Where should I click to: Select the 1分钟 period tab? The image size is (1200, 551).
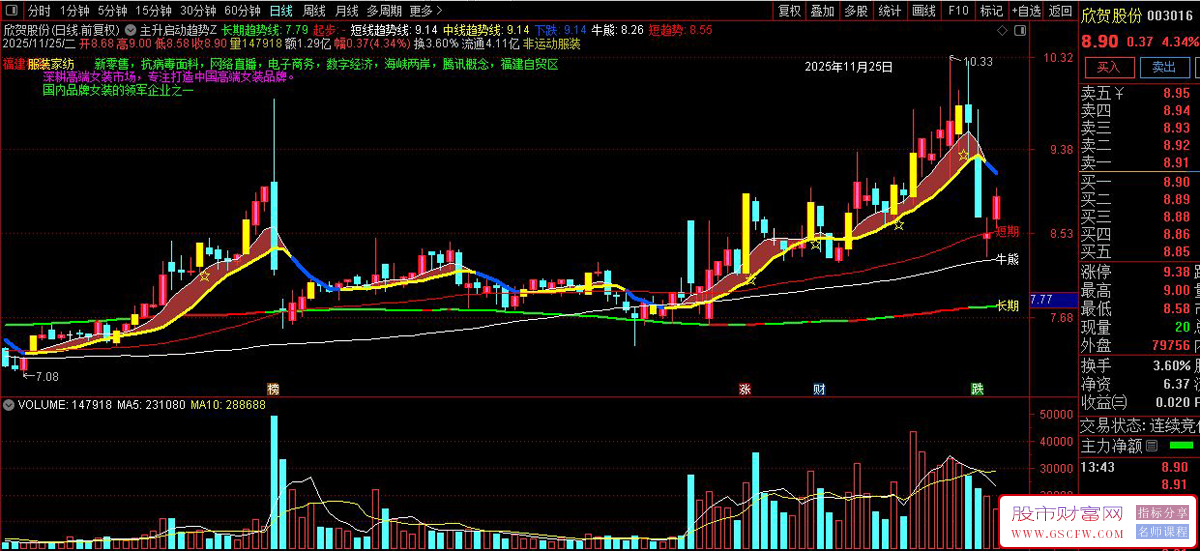75,11
